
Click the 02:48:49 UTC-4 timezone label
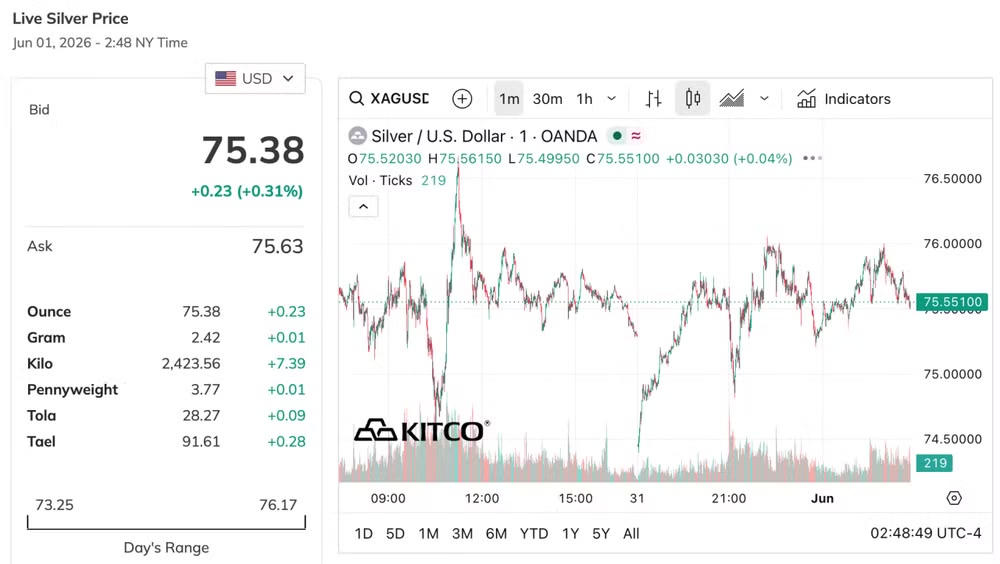pos(925,533)
